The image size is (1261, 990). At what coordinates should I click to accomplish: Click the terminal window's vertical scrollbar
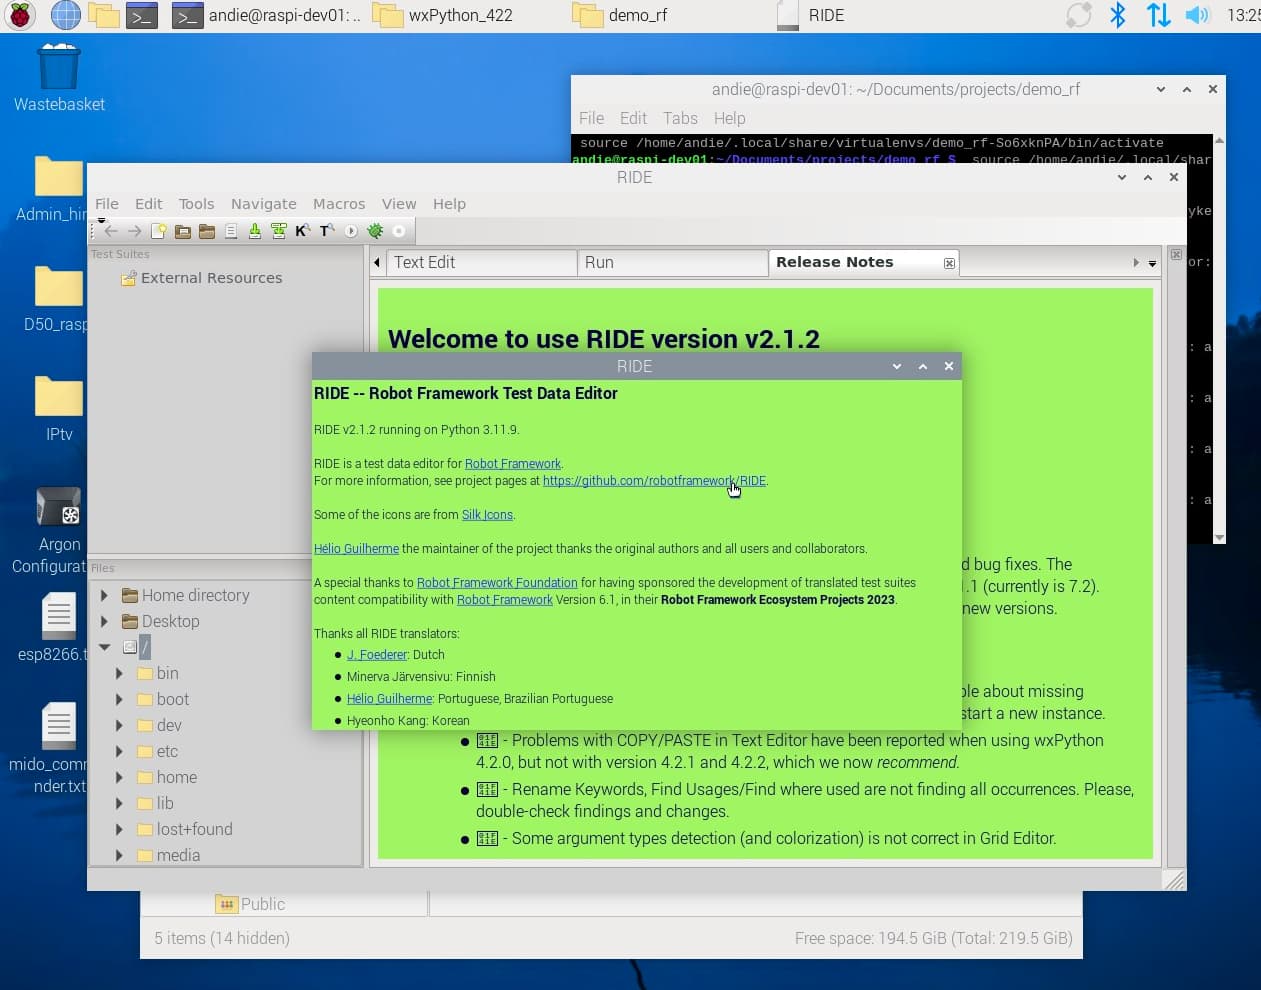coord(1219,338)
